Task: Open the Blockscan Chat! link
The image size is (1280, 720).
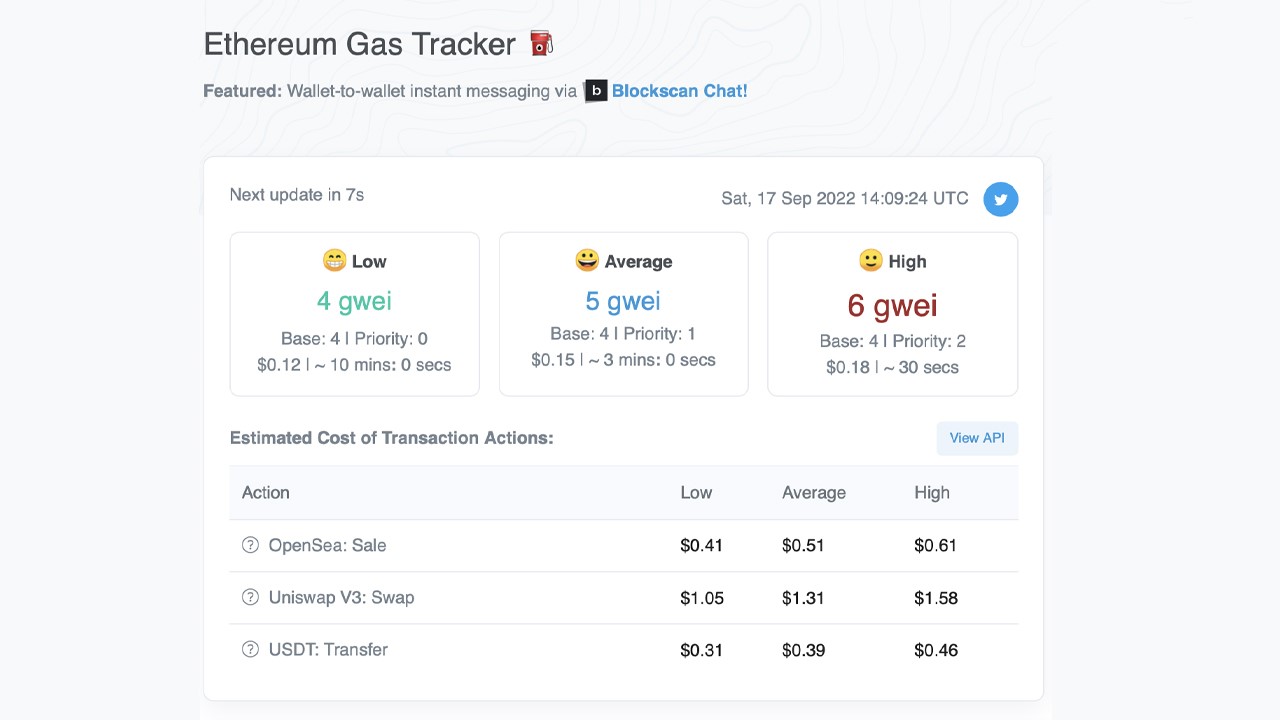Action: [x=679, y=91]
